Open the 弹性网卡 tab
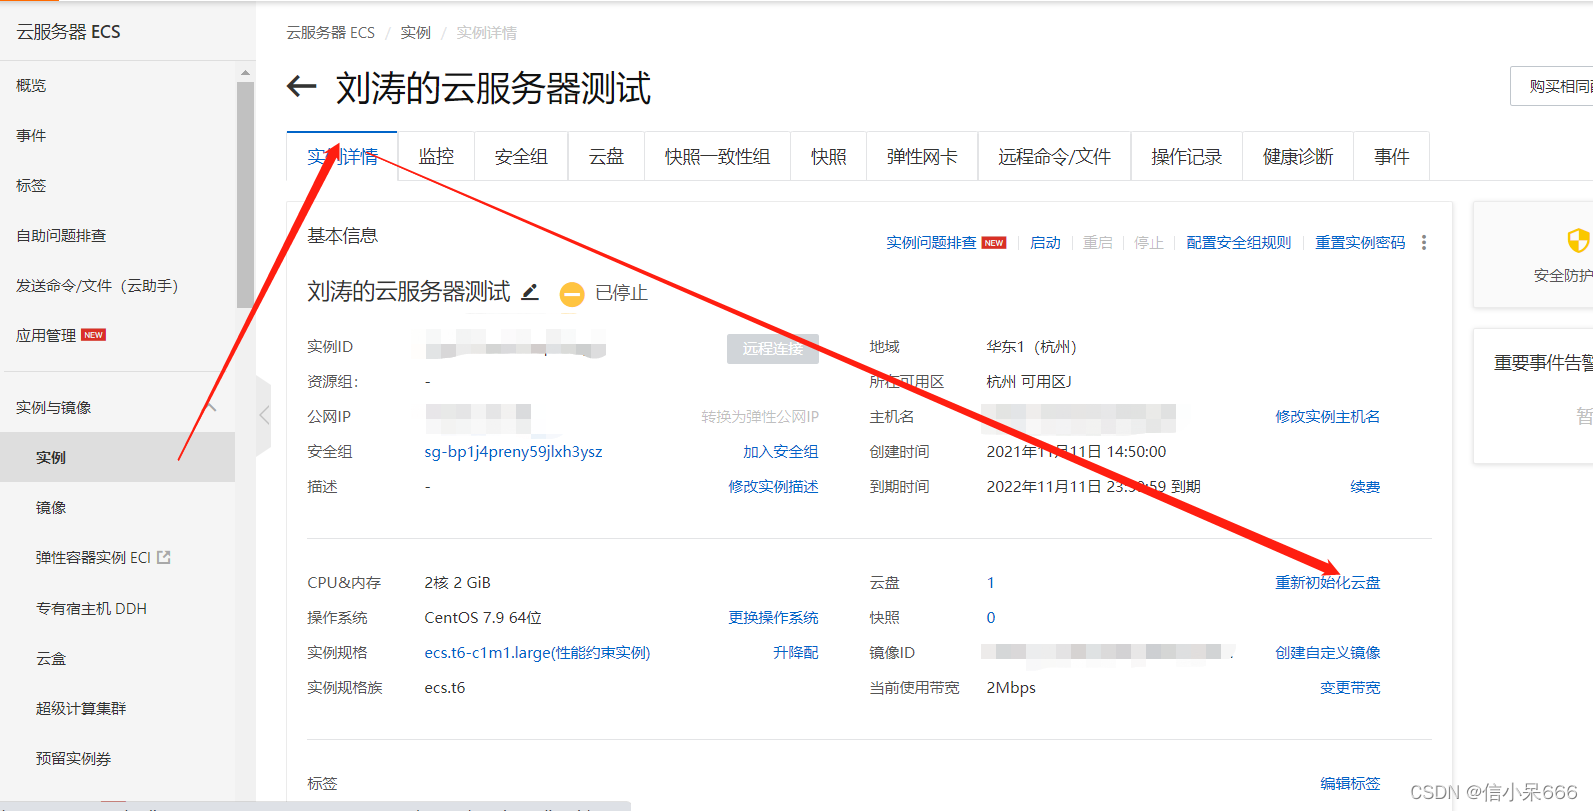 coord(922,156)
